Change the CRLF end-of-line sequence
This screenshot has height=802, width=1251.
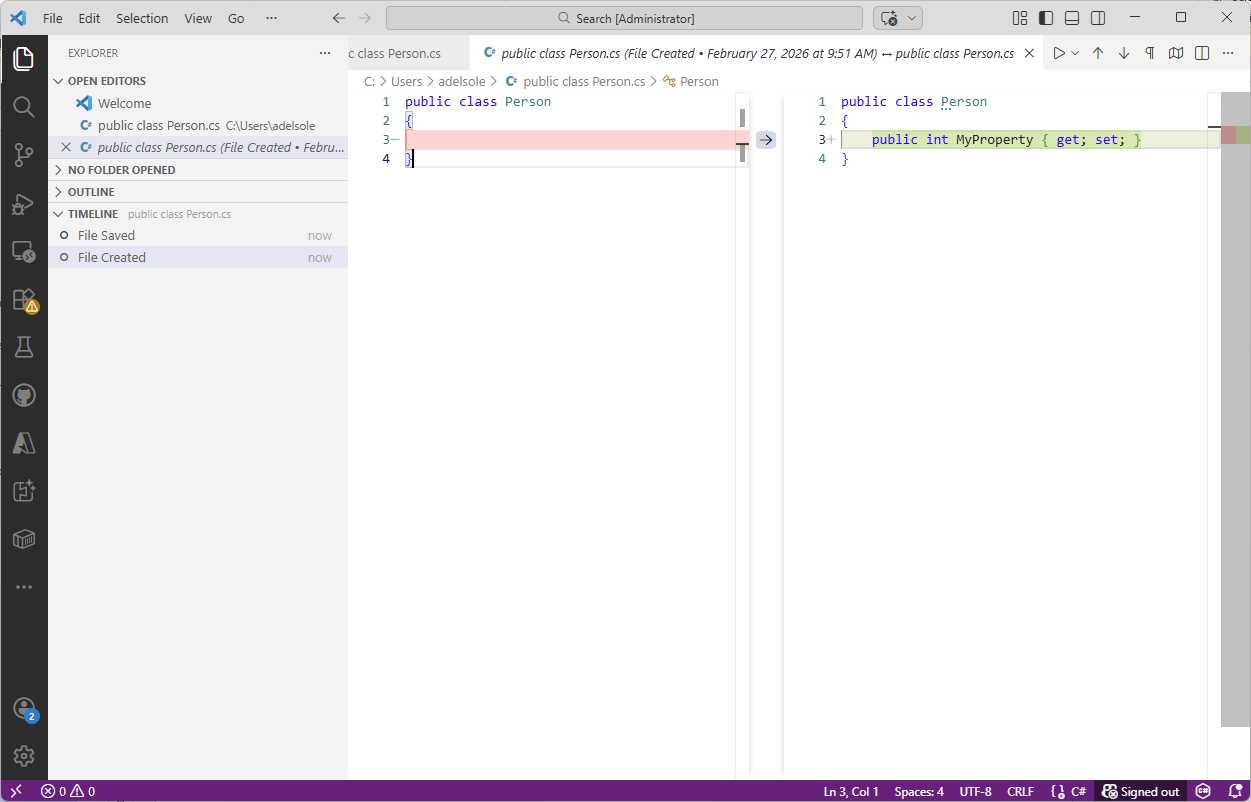[x=1020, y=791]
